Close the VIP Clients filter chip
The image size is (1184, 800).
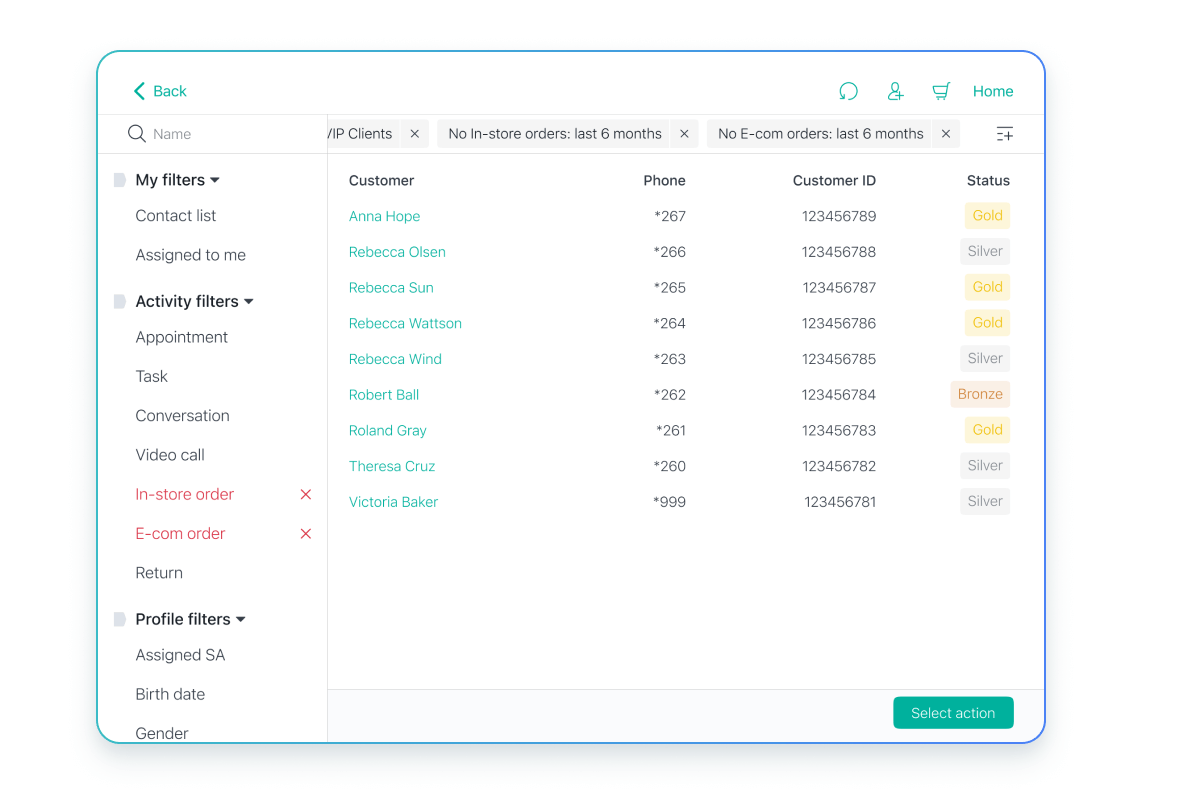(x=415, y=134)
